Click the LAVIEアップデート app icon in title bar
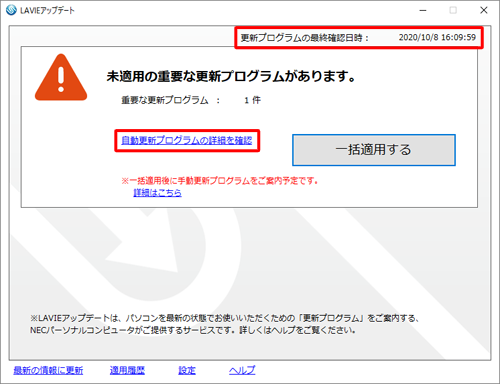 click(x=11, y=10)
